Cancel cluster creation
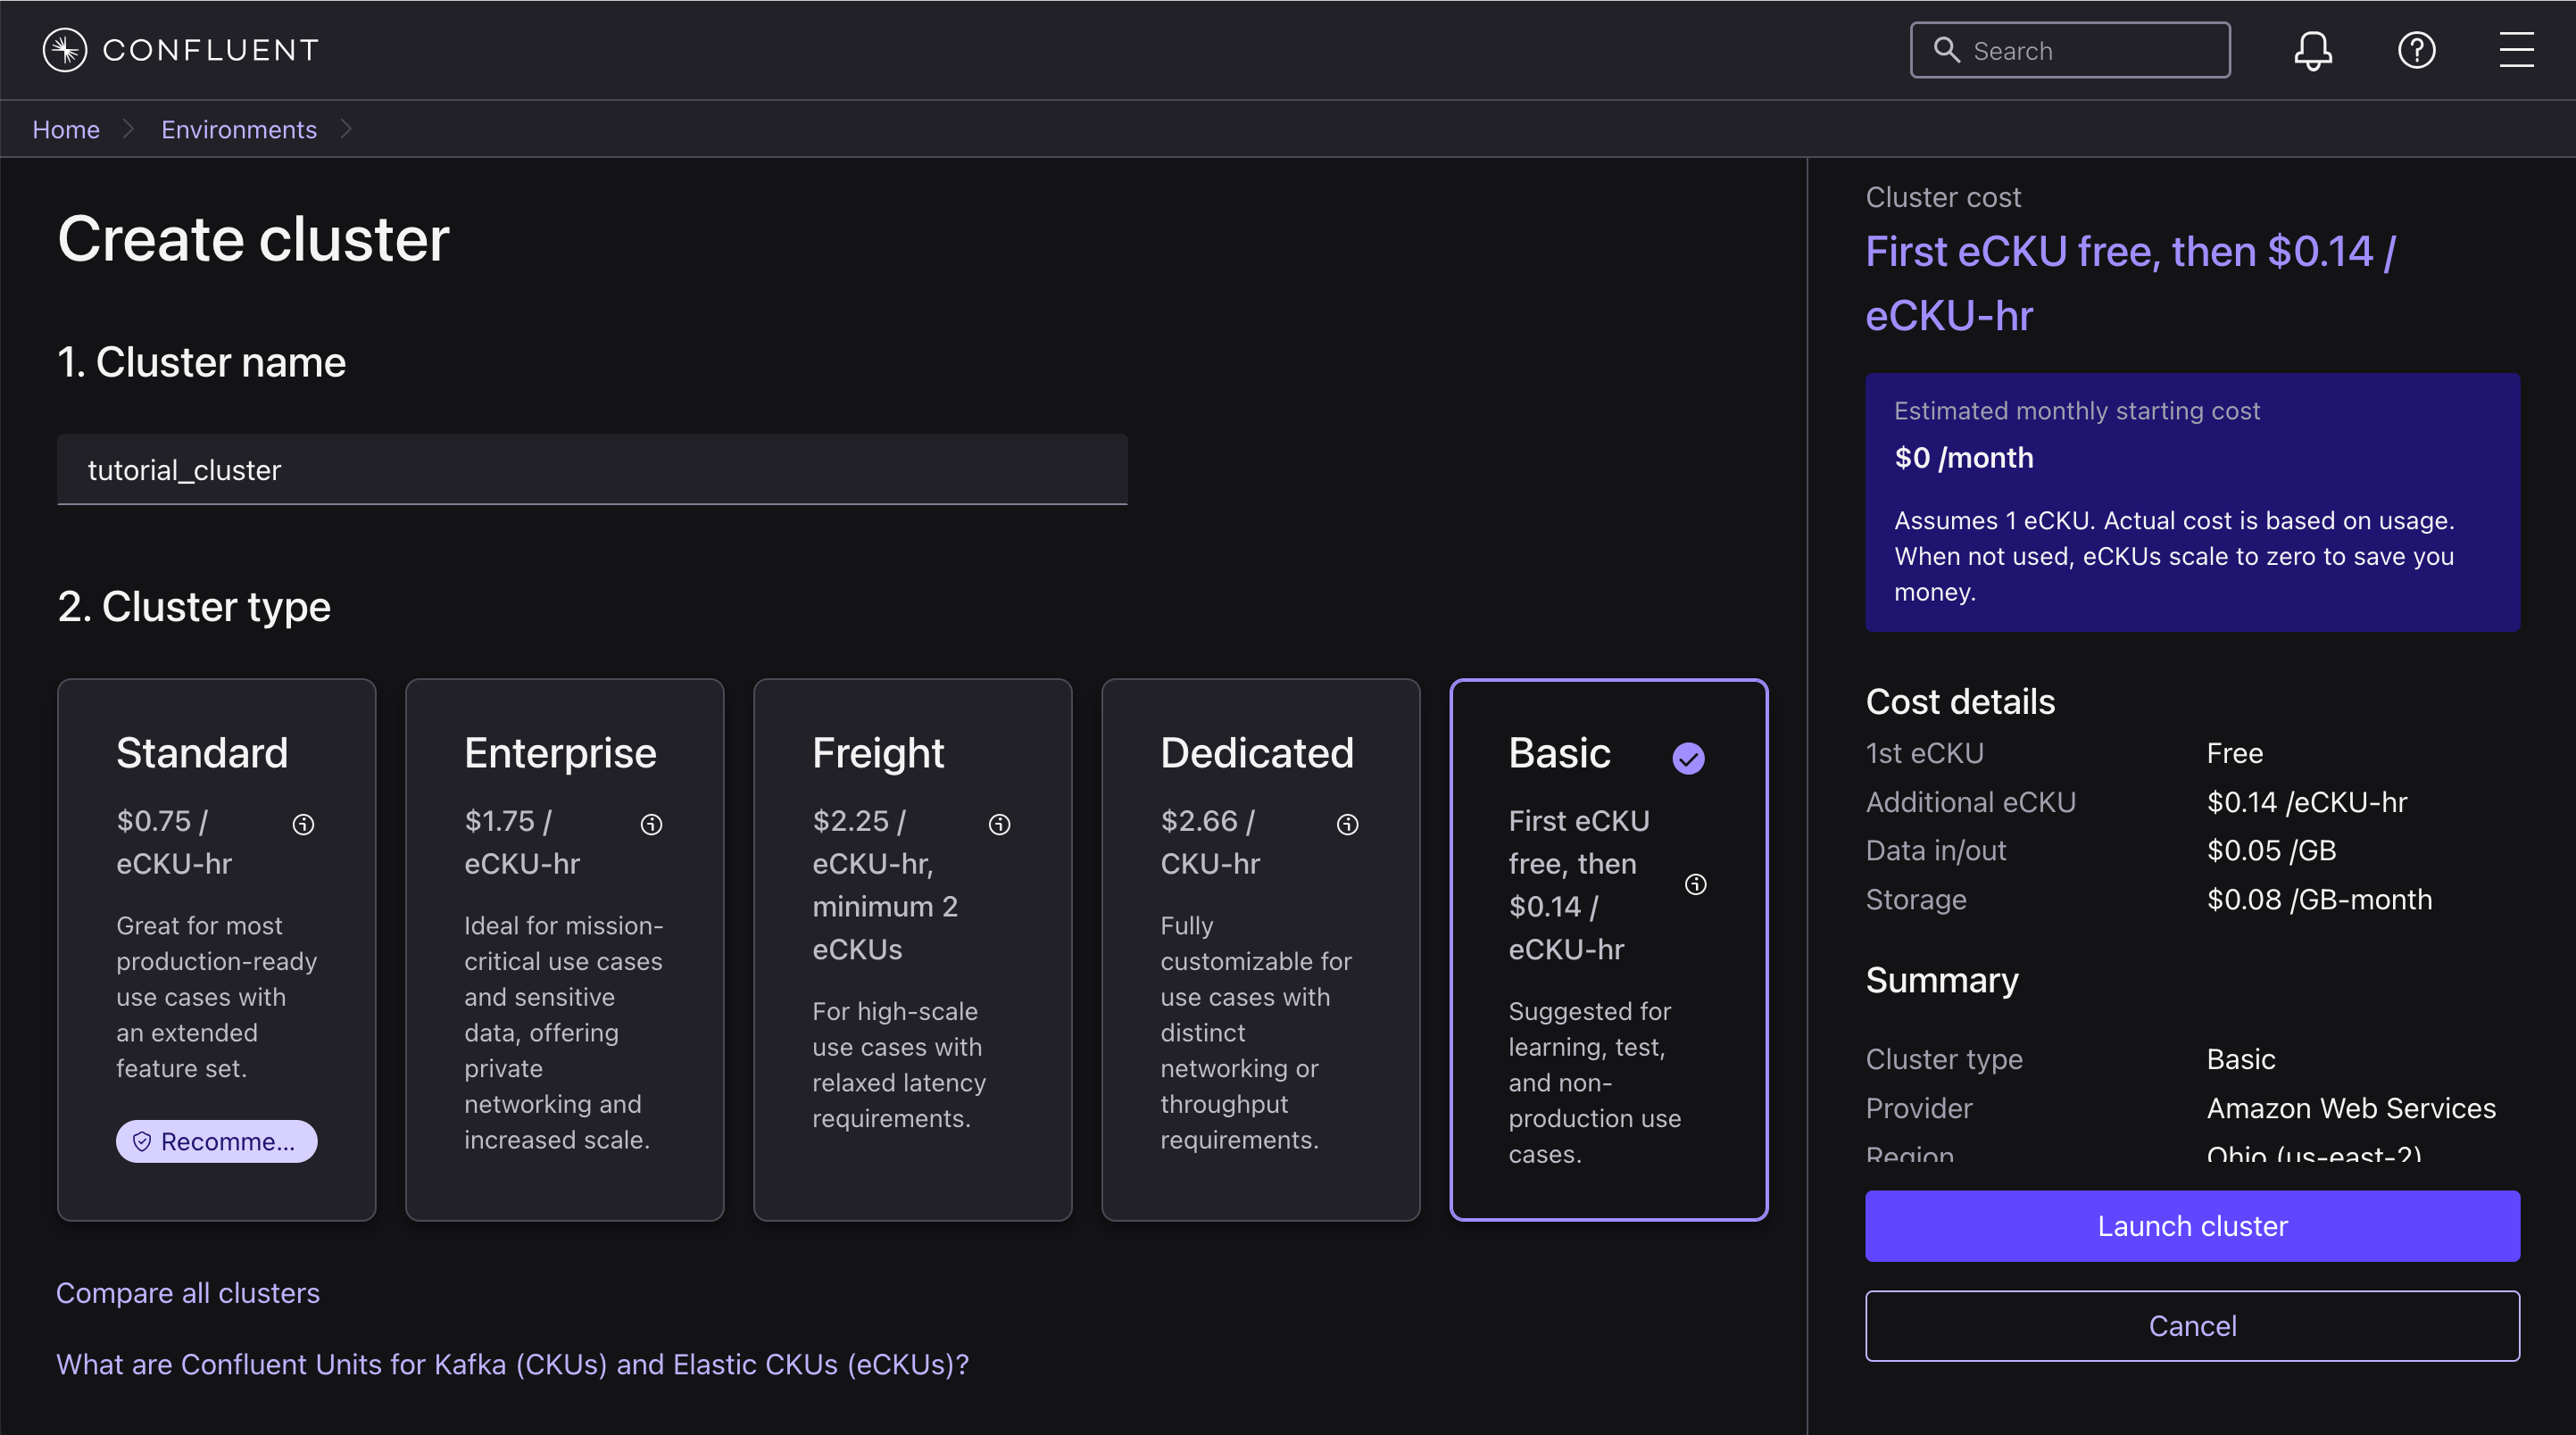2576x1435 pixels. pos(2192,1325)
